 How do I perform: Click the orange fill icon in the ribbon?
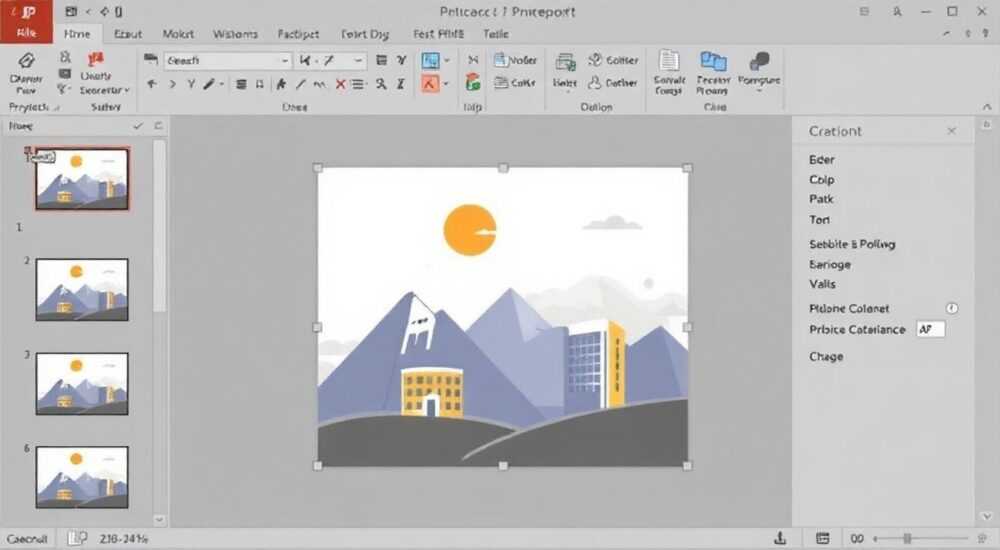pyautogui.click(x=430, y=84)
